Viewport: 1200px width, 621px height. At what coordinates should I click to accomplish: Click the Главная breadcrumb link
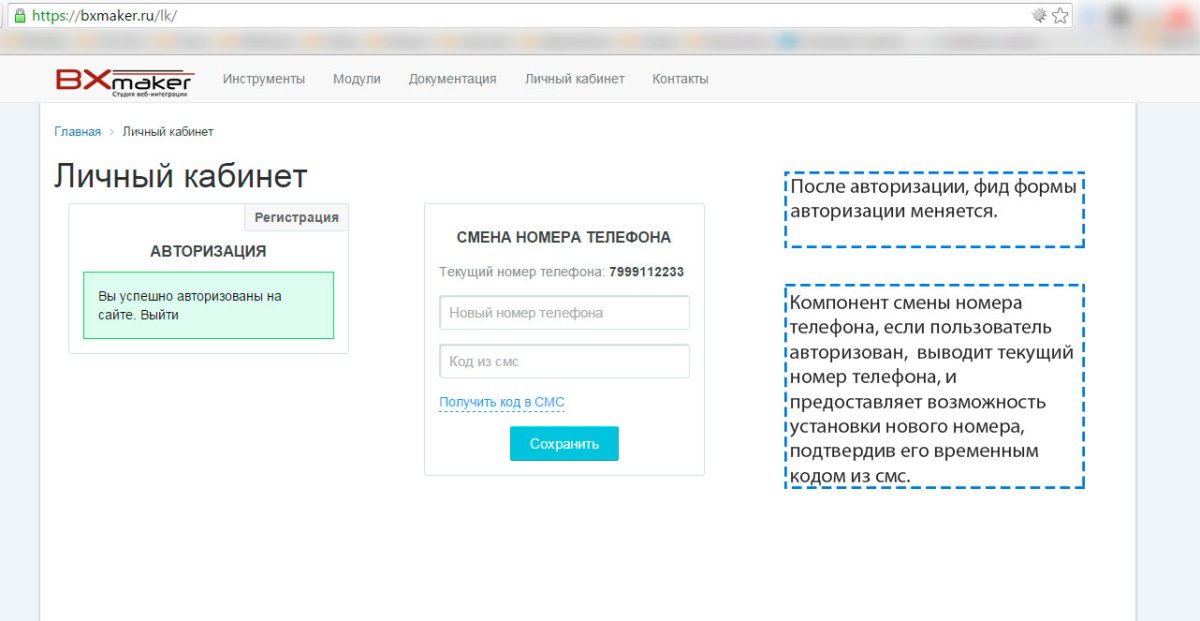click(x=77, y=131)
